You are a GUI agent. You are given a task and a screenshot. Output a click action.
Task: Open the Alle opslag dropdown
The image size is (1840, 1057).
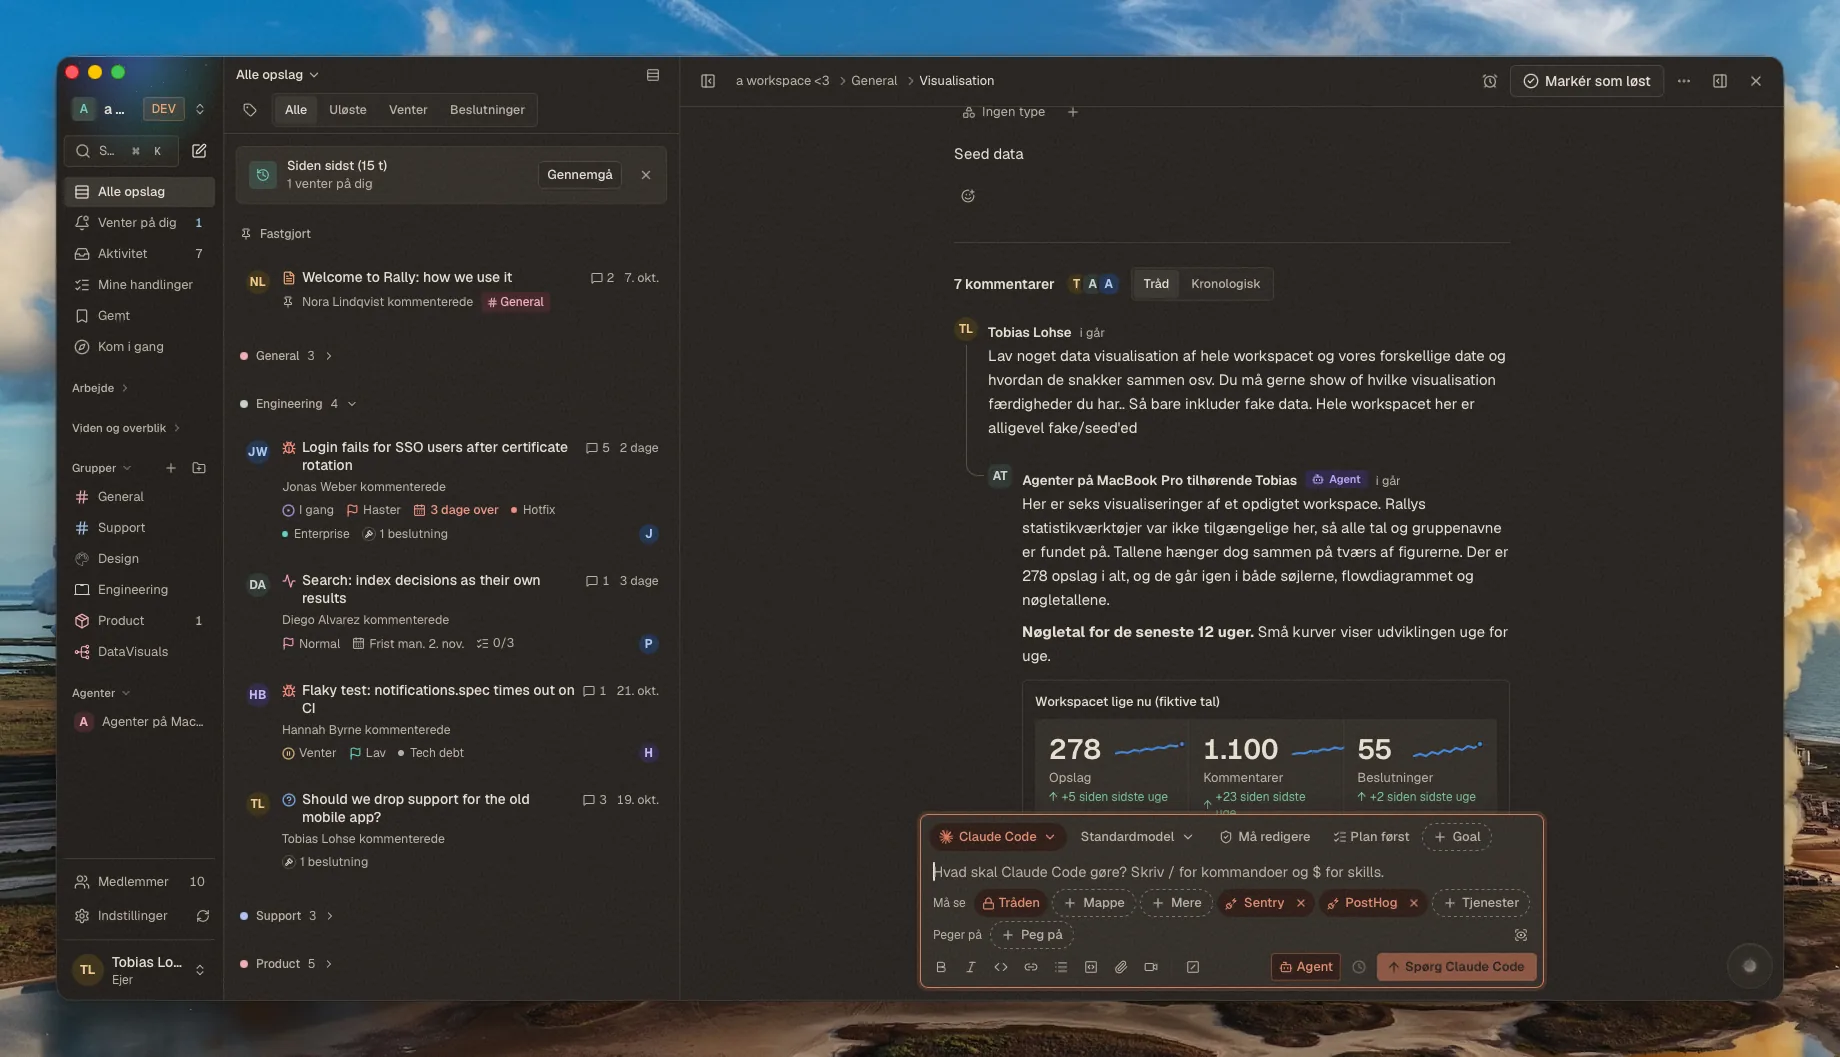pos(277,75)
